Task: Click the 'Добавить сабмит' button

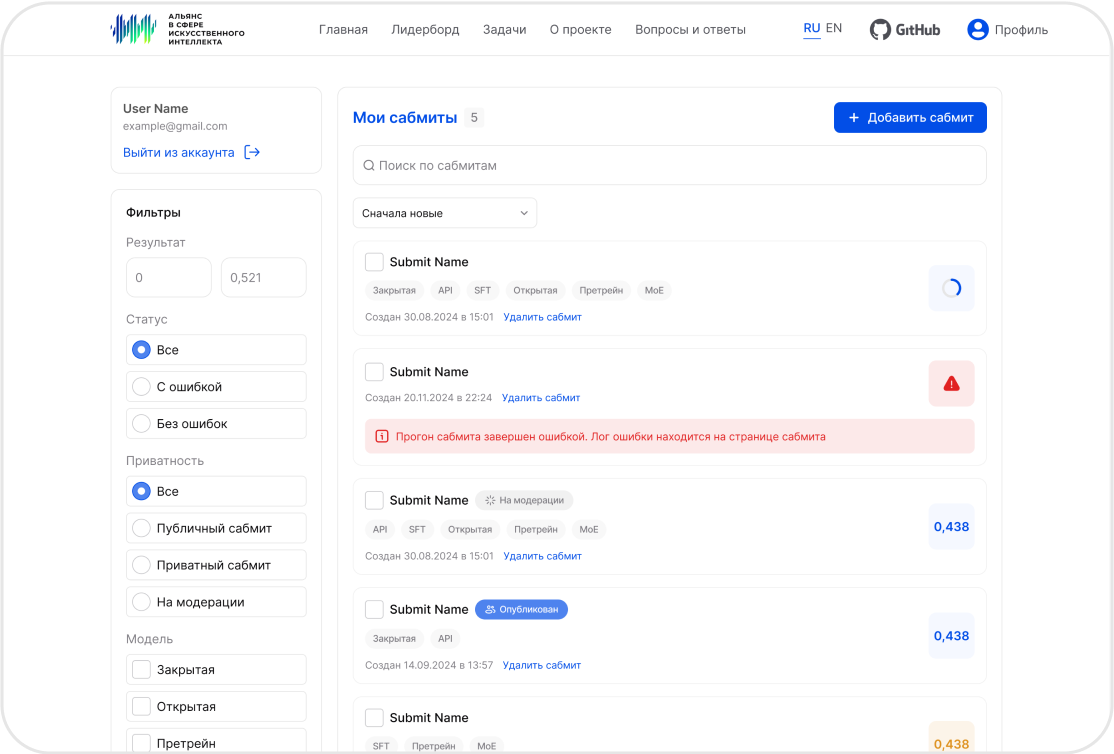Action: (910, 117)
